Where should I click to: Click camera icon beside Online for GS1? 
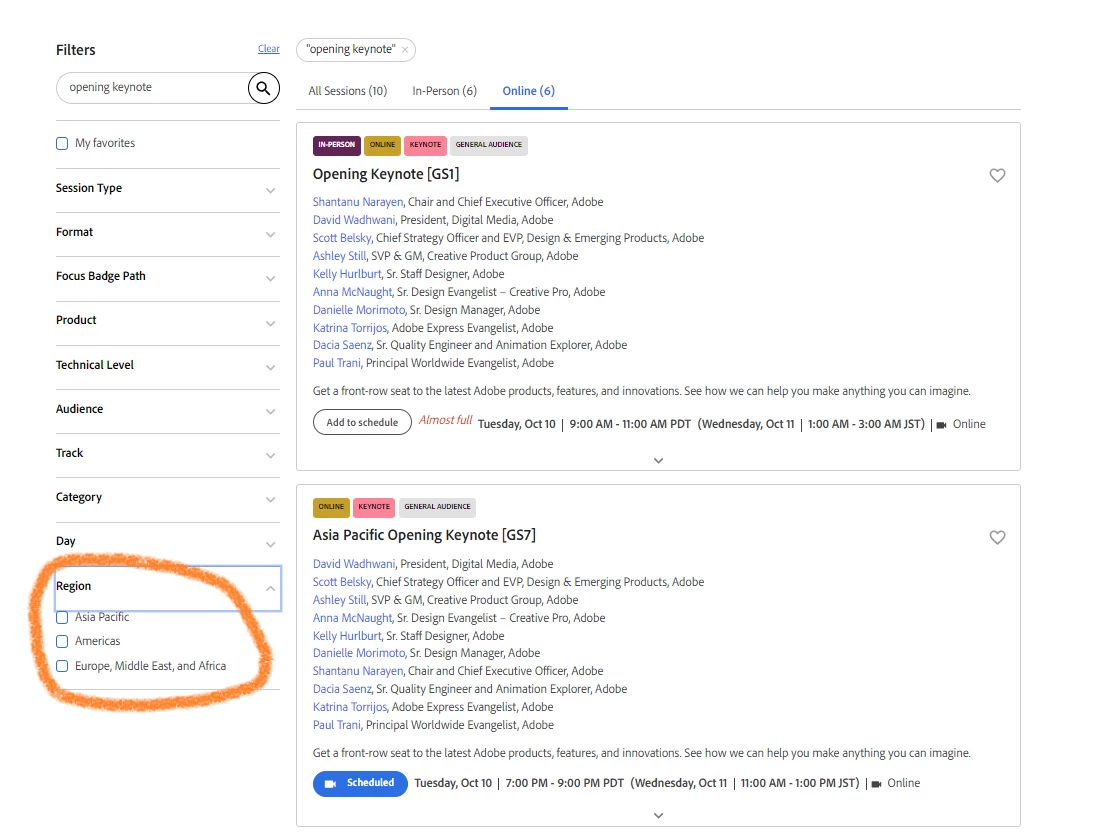tap(941, 425)
